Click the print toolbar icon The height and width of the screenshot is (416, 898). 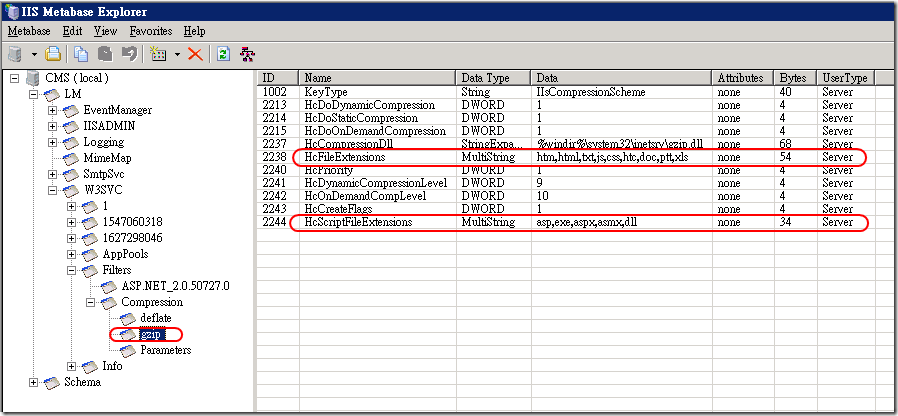53,53
